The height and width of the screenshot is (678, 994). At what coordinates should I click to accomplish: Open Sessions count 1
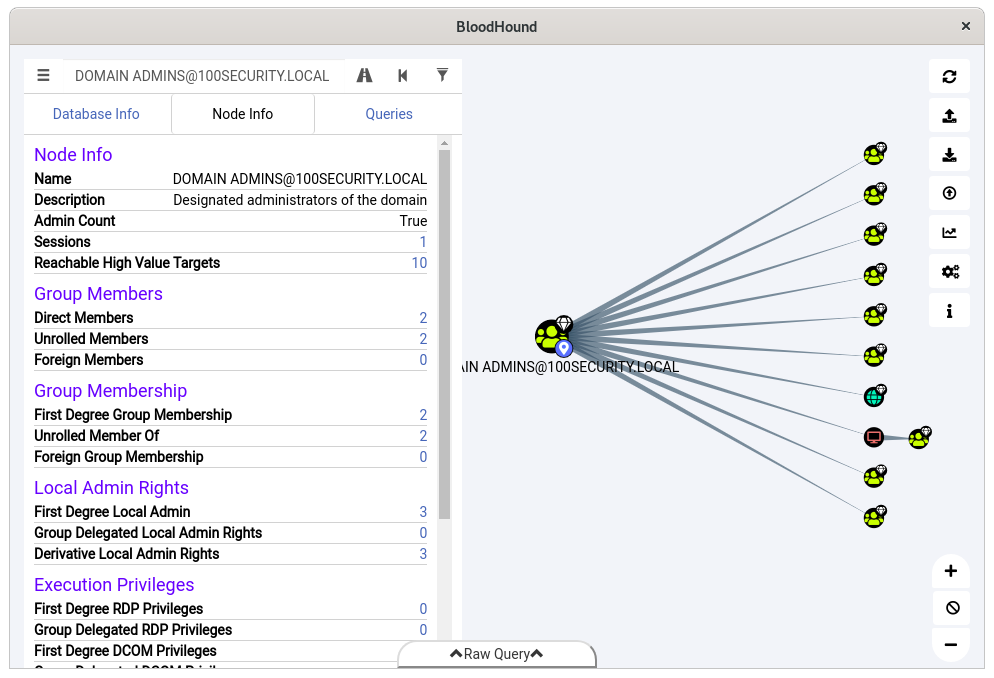(x=423, y=242)
